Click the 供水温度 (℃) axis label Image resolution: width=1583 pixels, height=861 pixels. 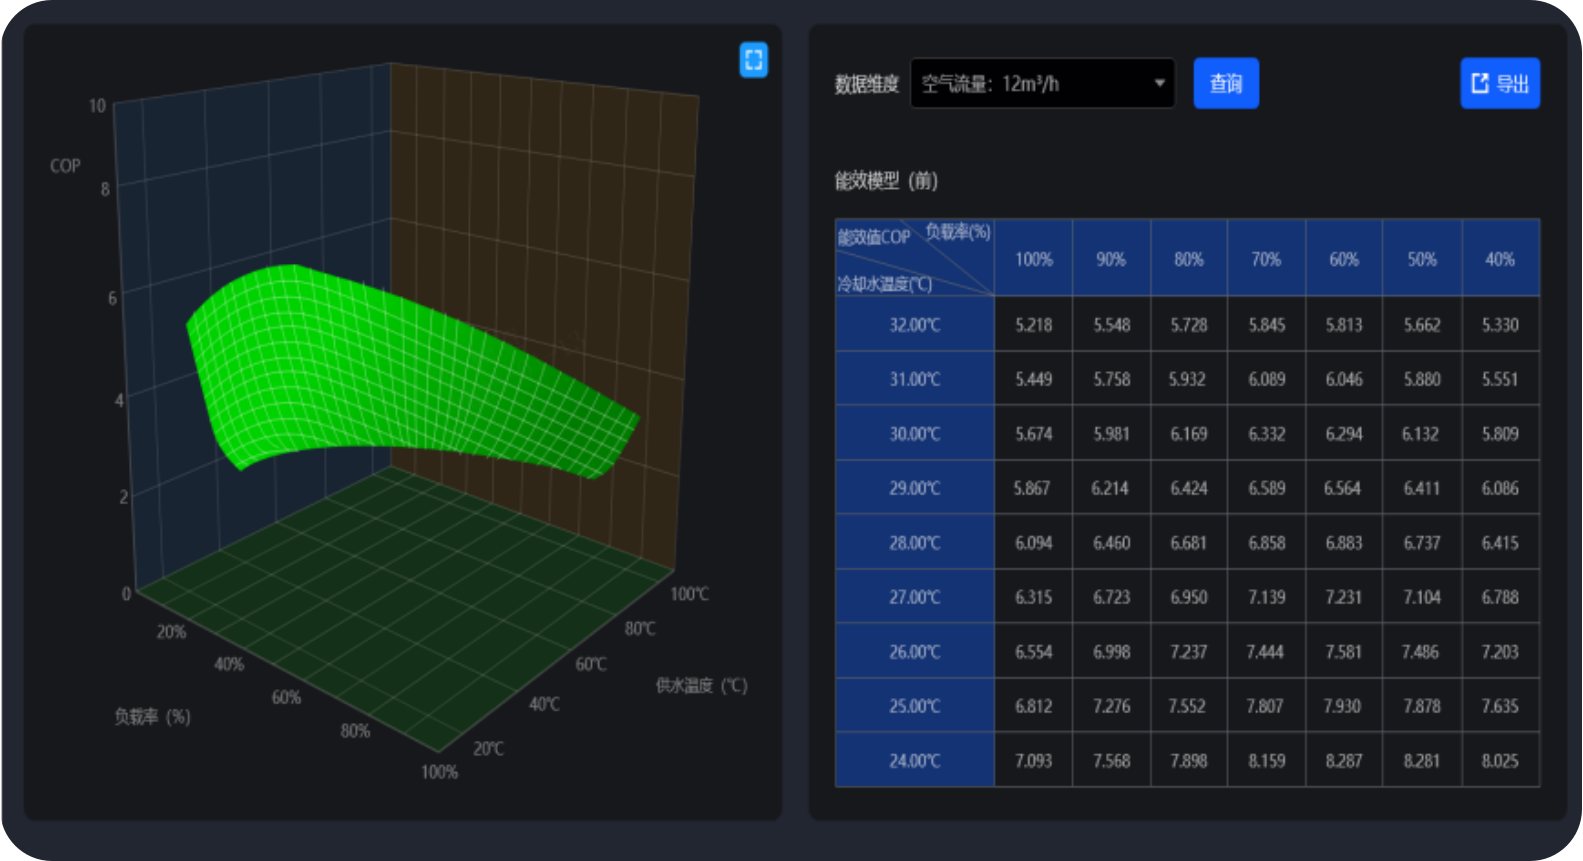(701, 685)
